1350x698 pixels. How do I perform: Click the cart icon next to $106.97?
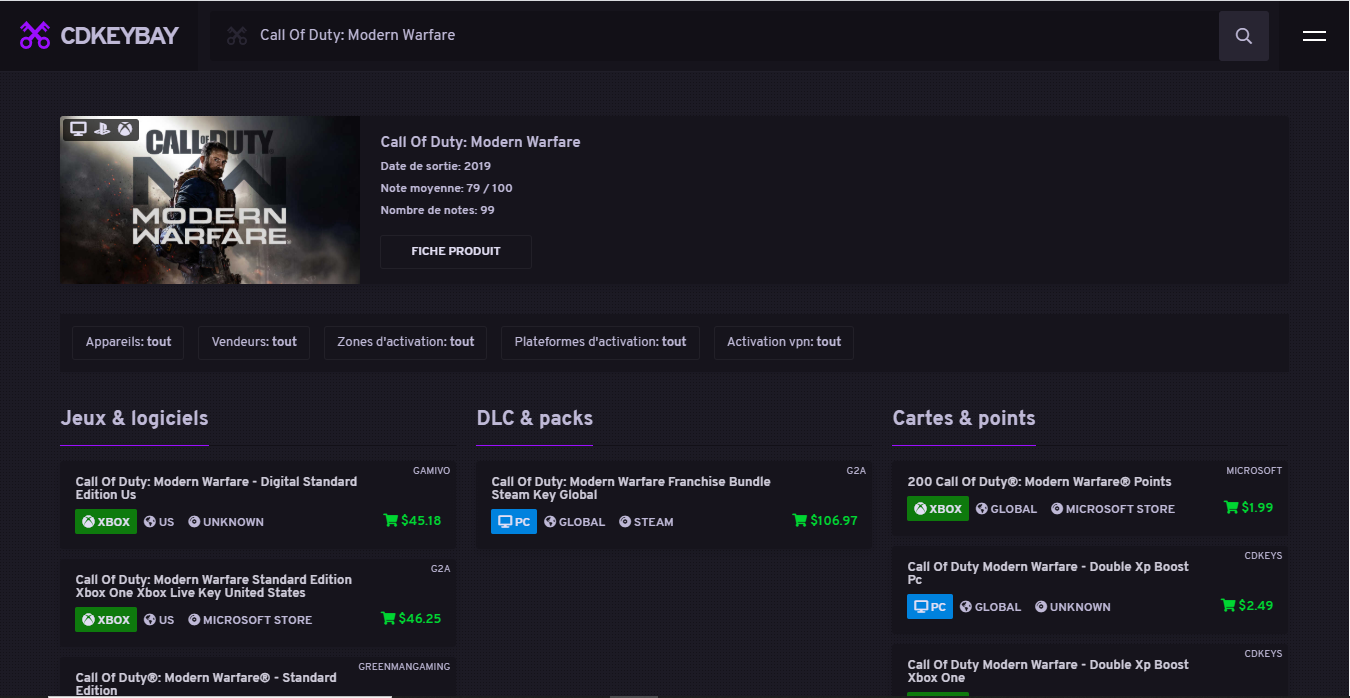tap(799, 521)
